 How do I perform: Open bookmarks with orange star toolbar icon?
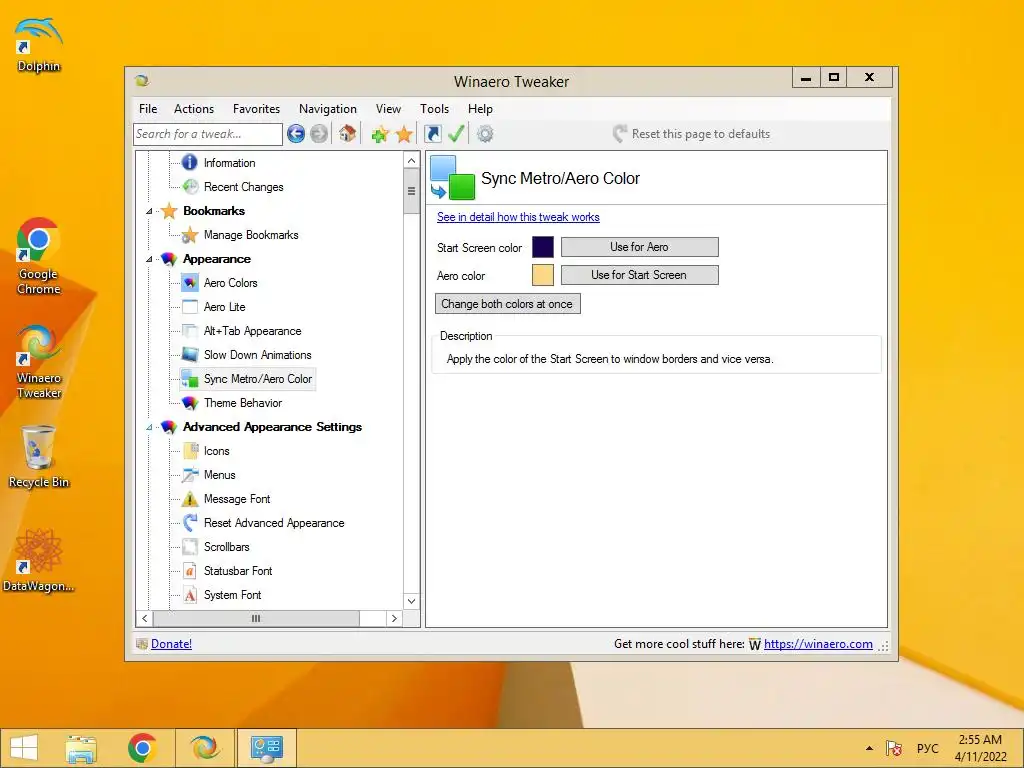[x=404, y=135]
